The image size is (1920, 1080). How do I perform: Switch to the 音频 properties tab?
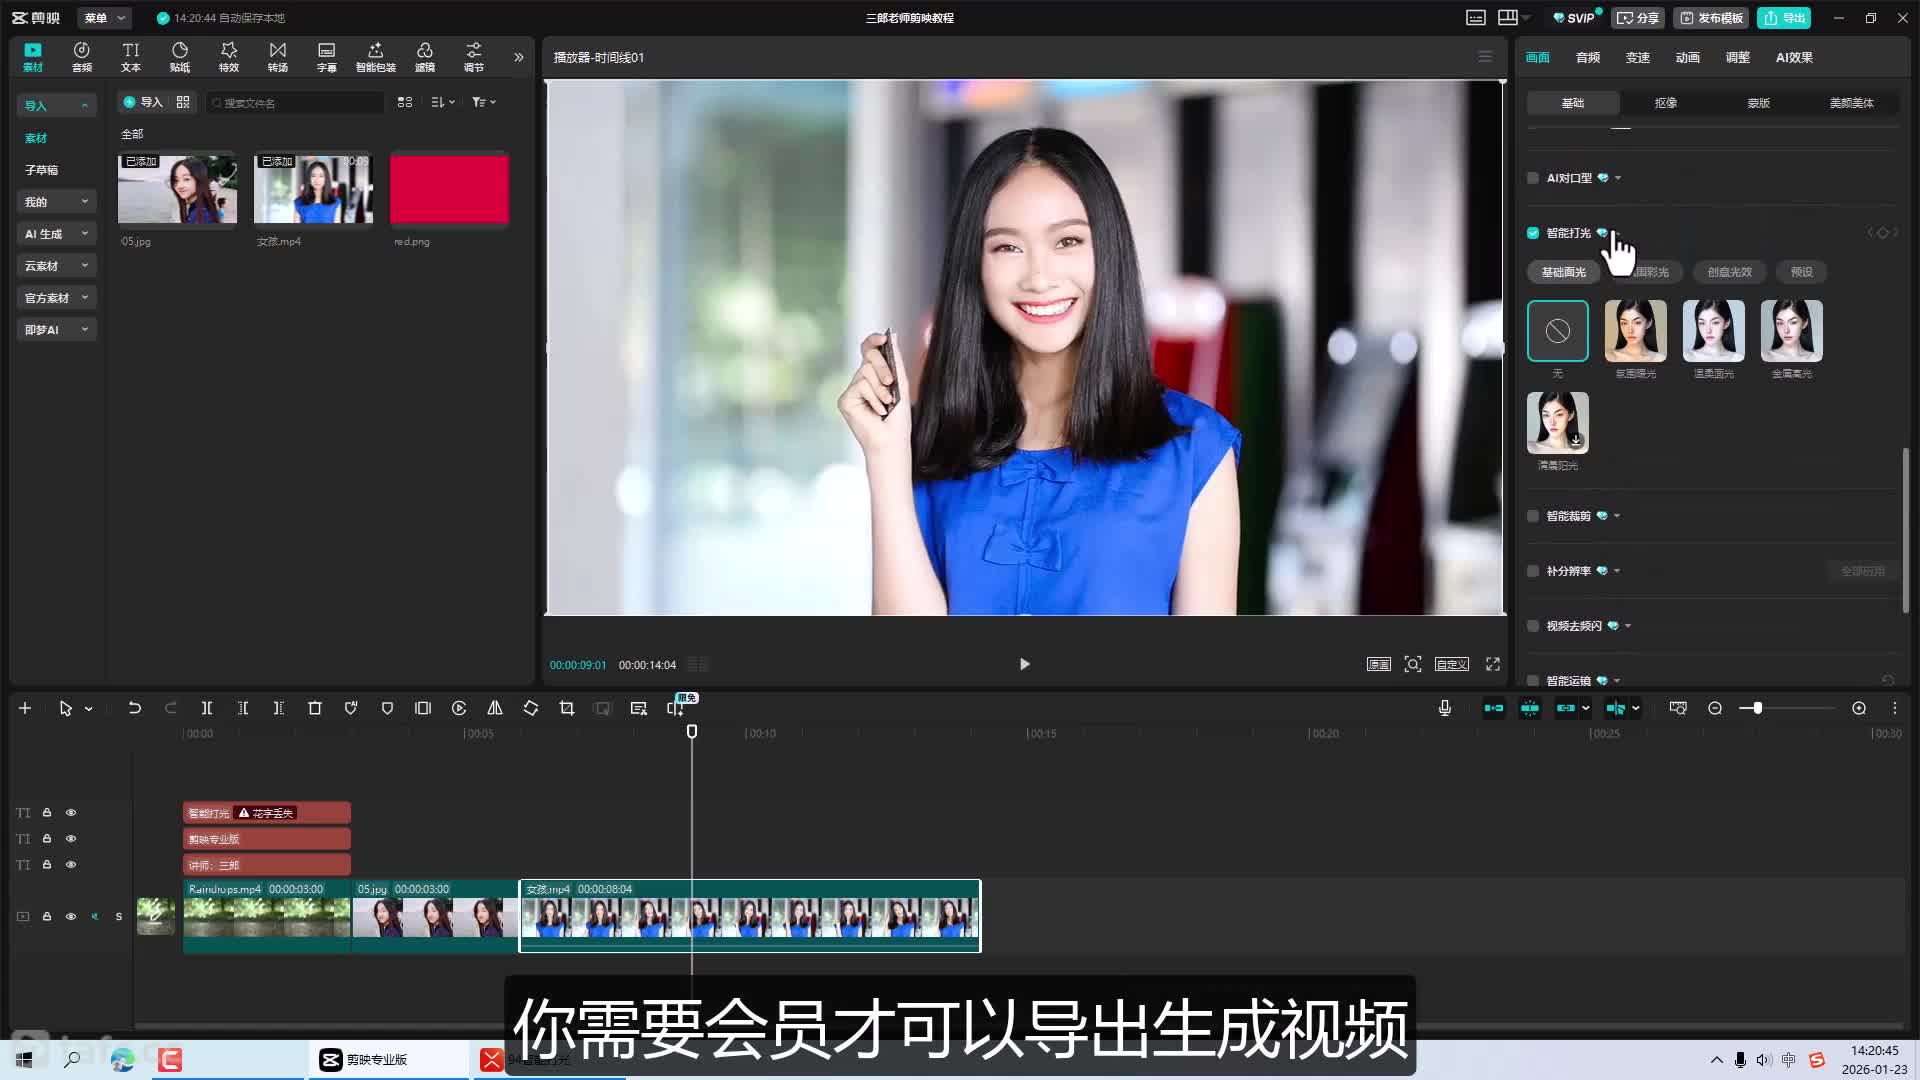[x=1588, y=58]
